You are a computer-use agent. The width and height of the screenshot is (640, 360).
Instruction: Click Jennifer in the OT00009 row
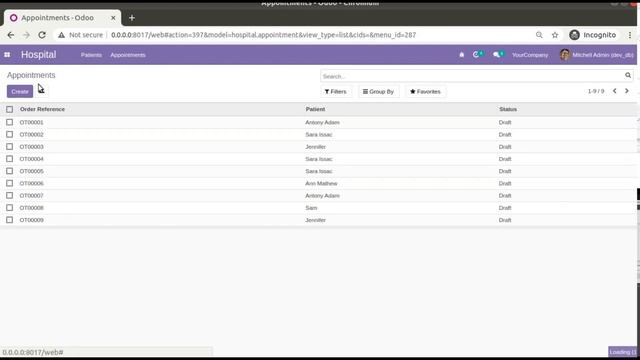(x=316, y=220)
